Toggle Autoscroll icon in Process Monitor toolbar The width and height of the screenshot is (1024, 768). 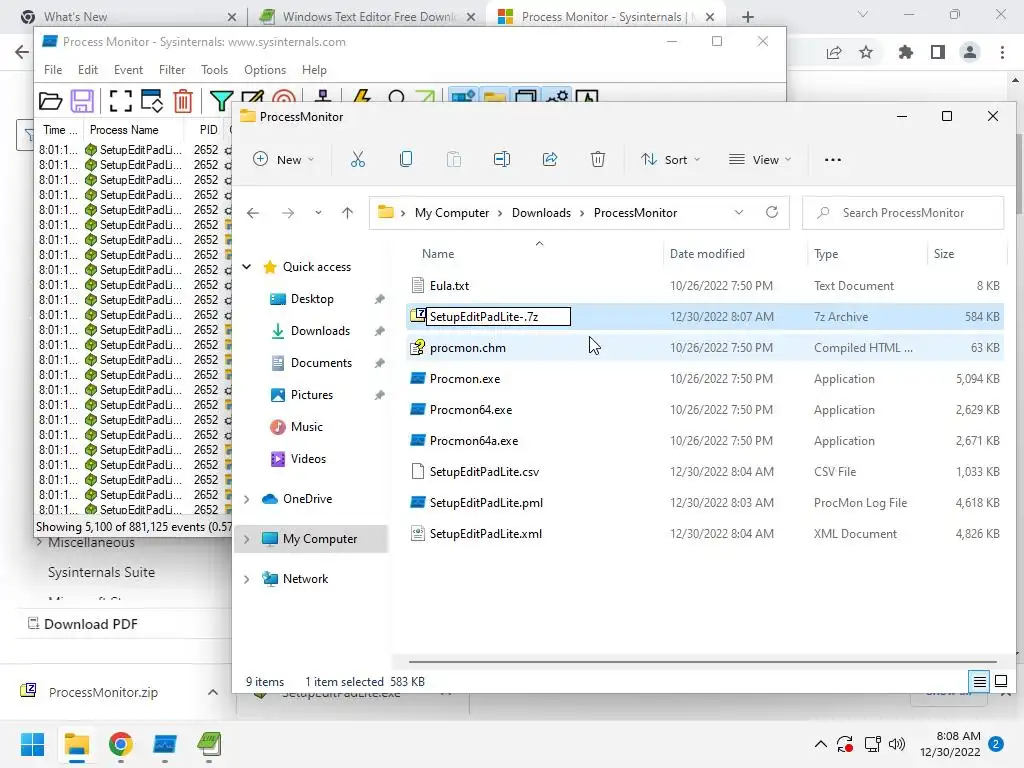coord(152,101)
